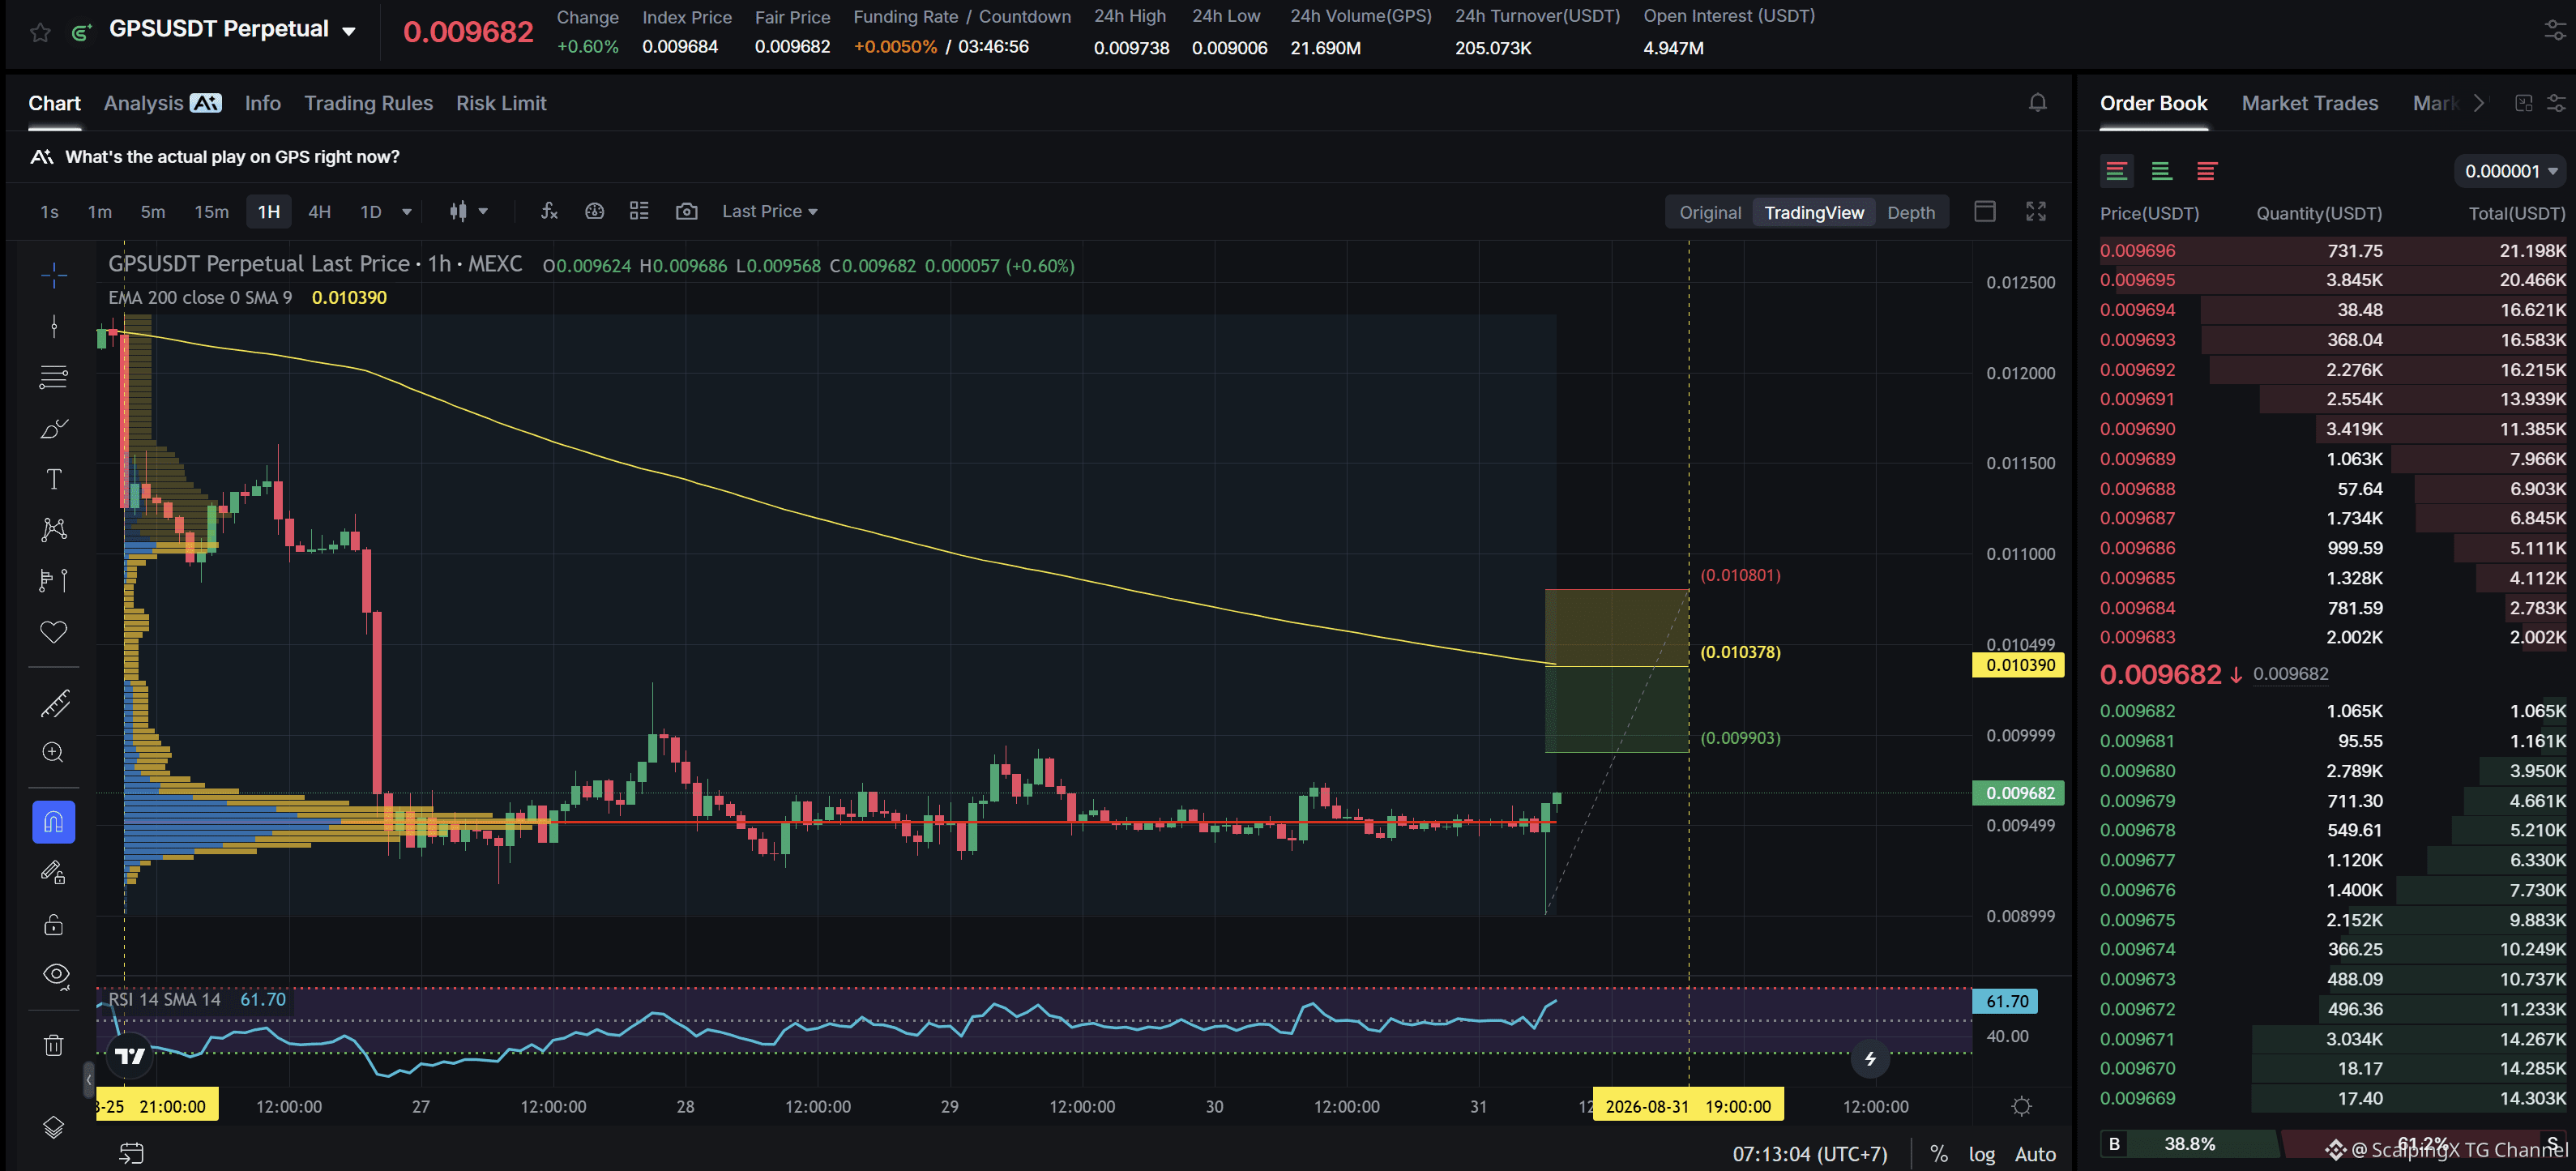Enter fullscreen chart mode
Viewport: 2576px width, 1171px height.
[x=2036, y=211]
